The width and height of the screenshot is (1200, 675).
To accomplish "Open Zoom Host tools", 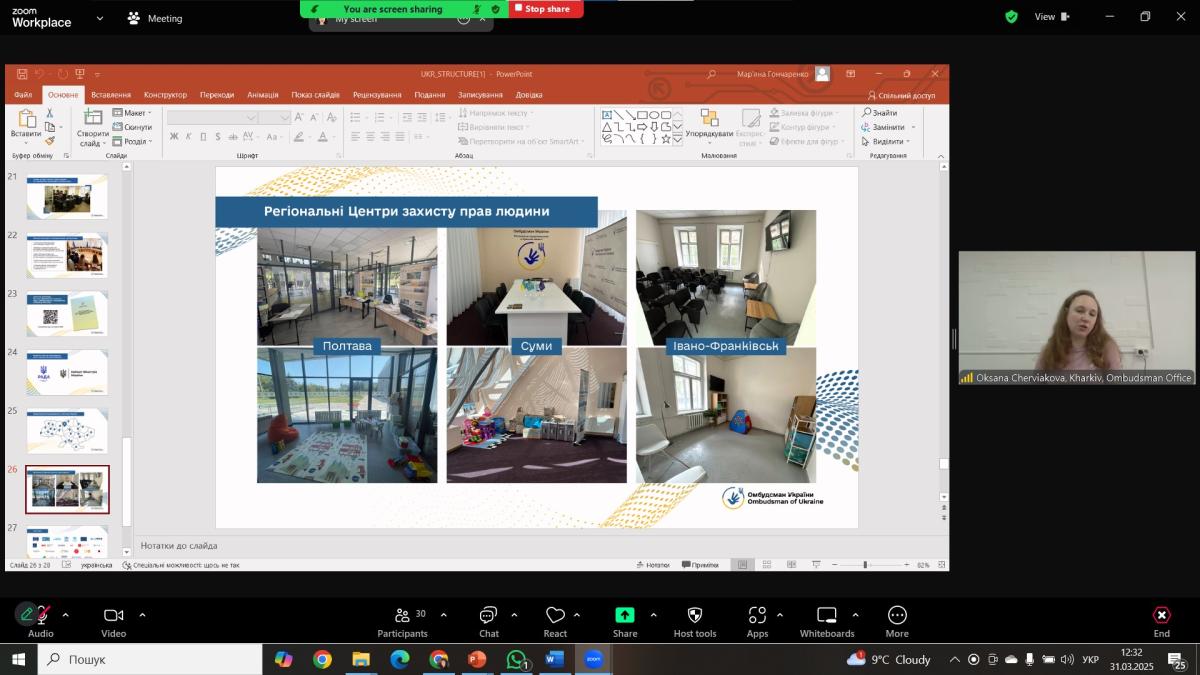I will click(695, 620).
